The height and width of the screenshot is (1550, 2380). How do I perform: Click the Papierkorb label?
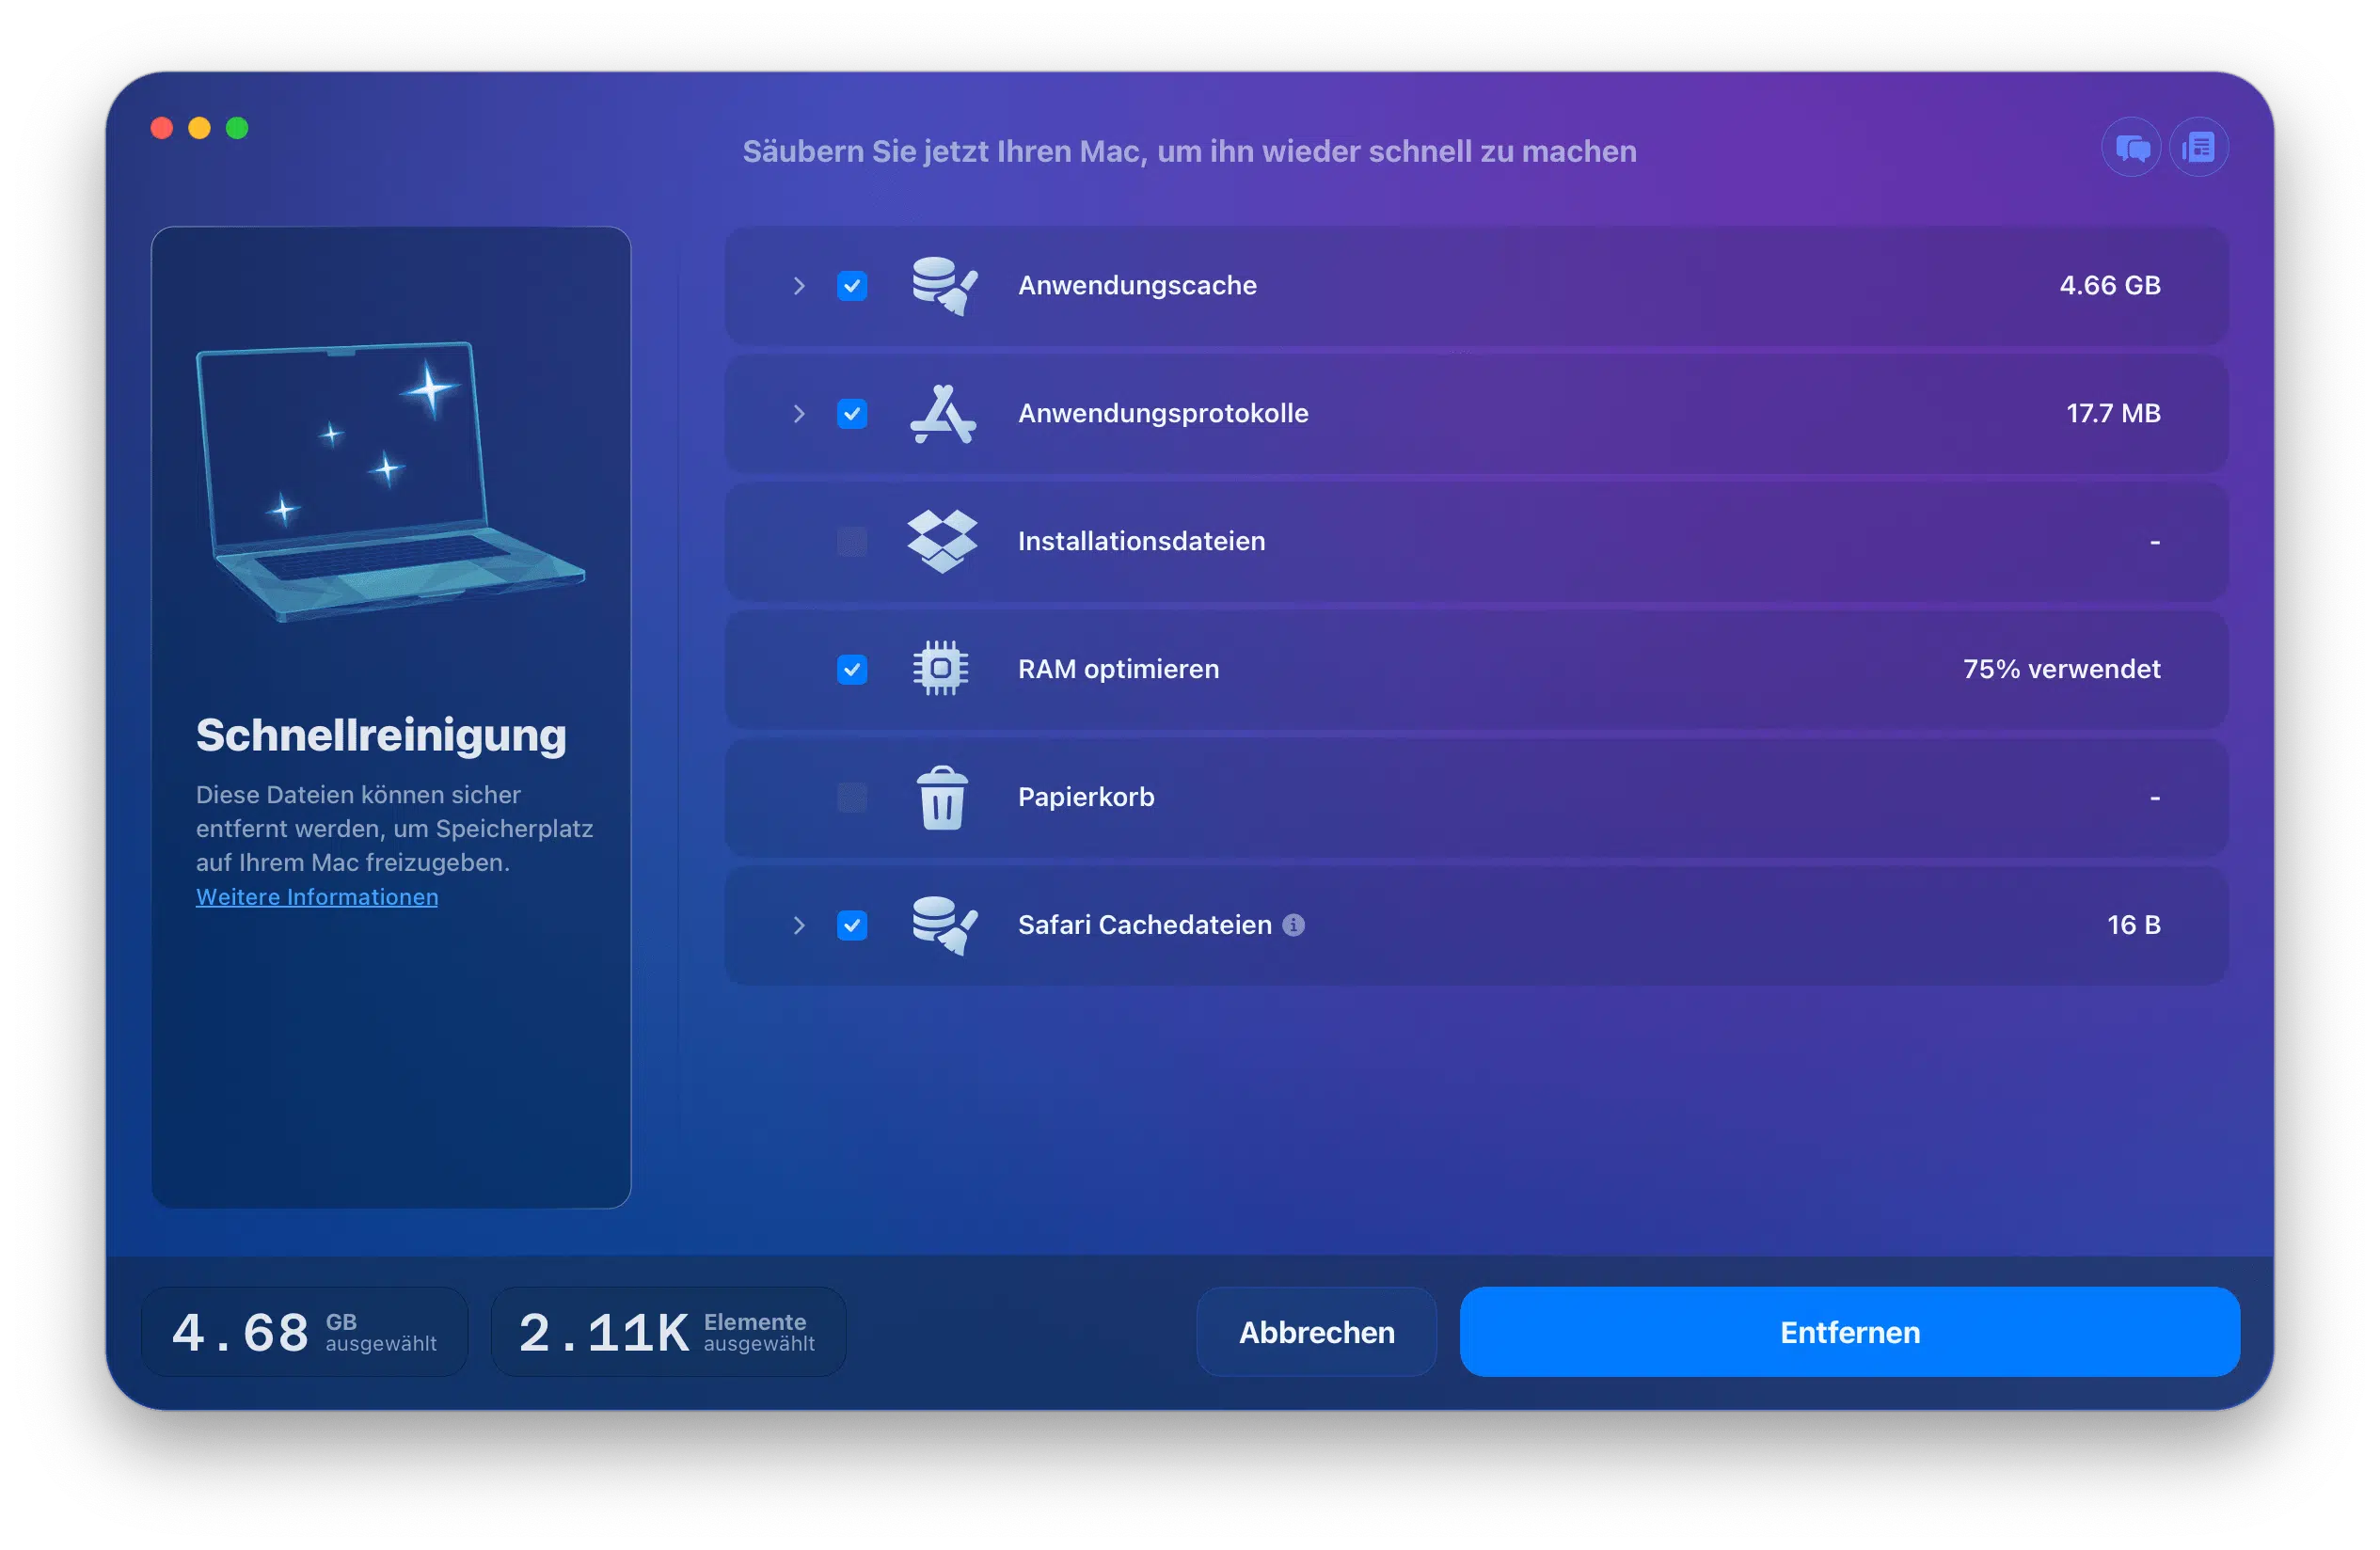click(1086, 798)
